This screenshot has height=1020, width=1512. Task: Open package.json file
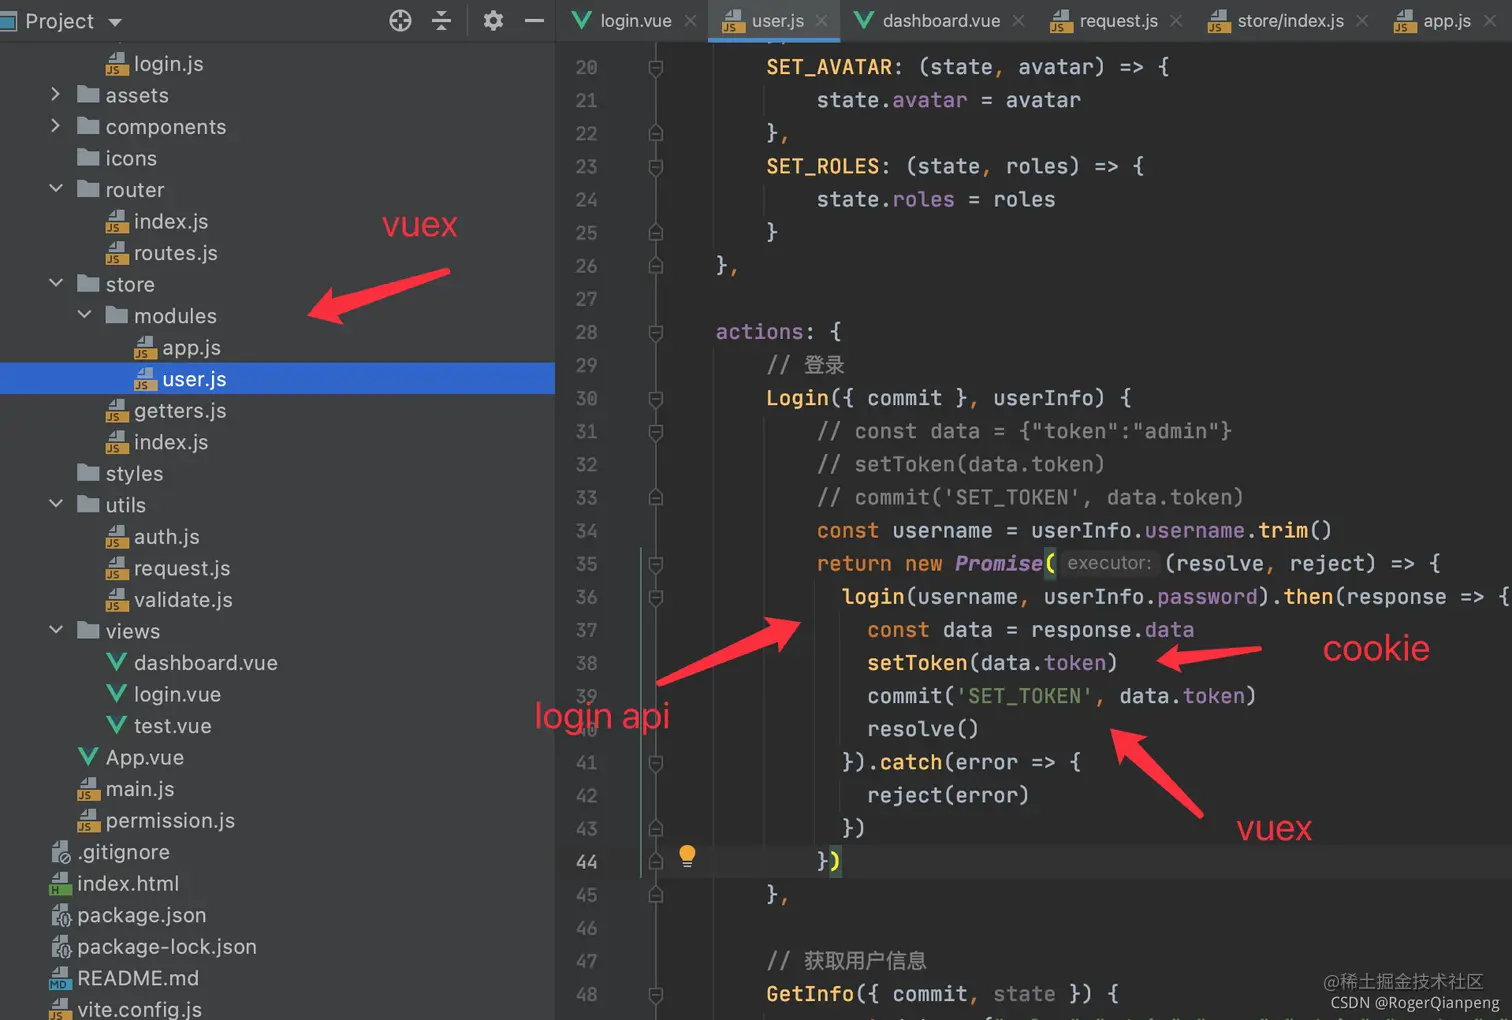point(128,915)
